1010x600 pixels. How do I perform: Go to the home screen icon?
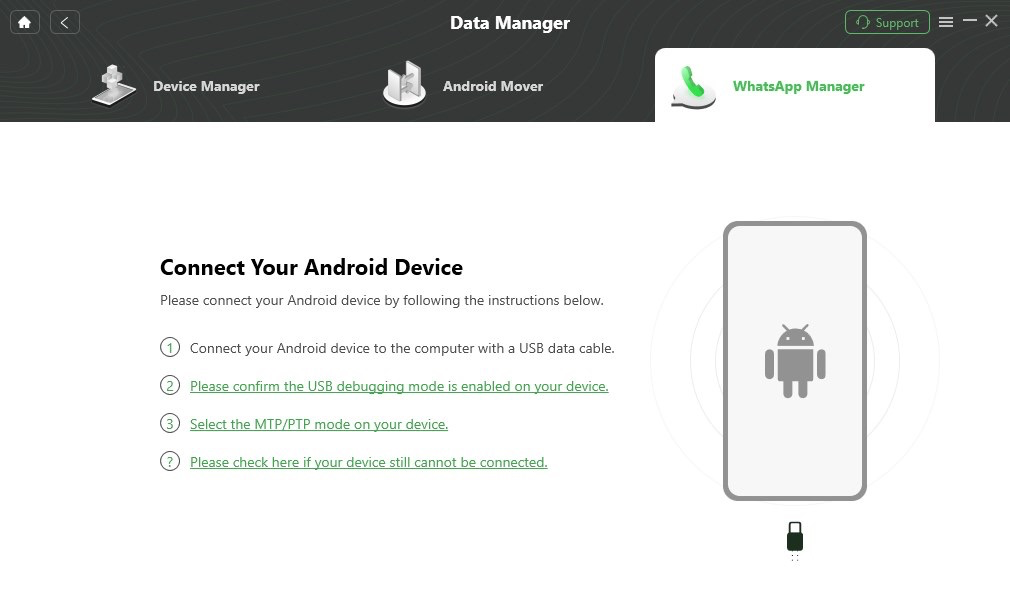(24, 23)
